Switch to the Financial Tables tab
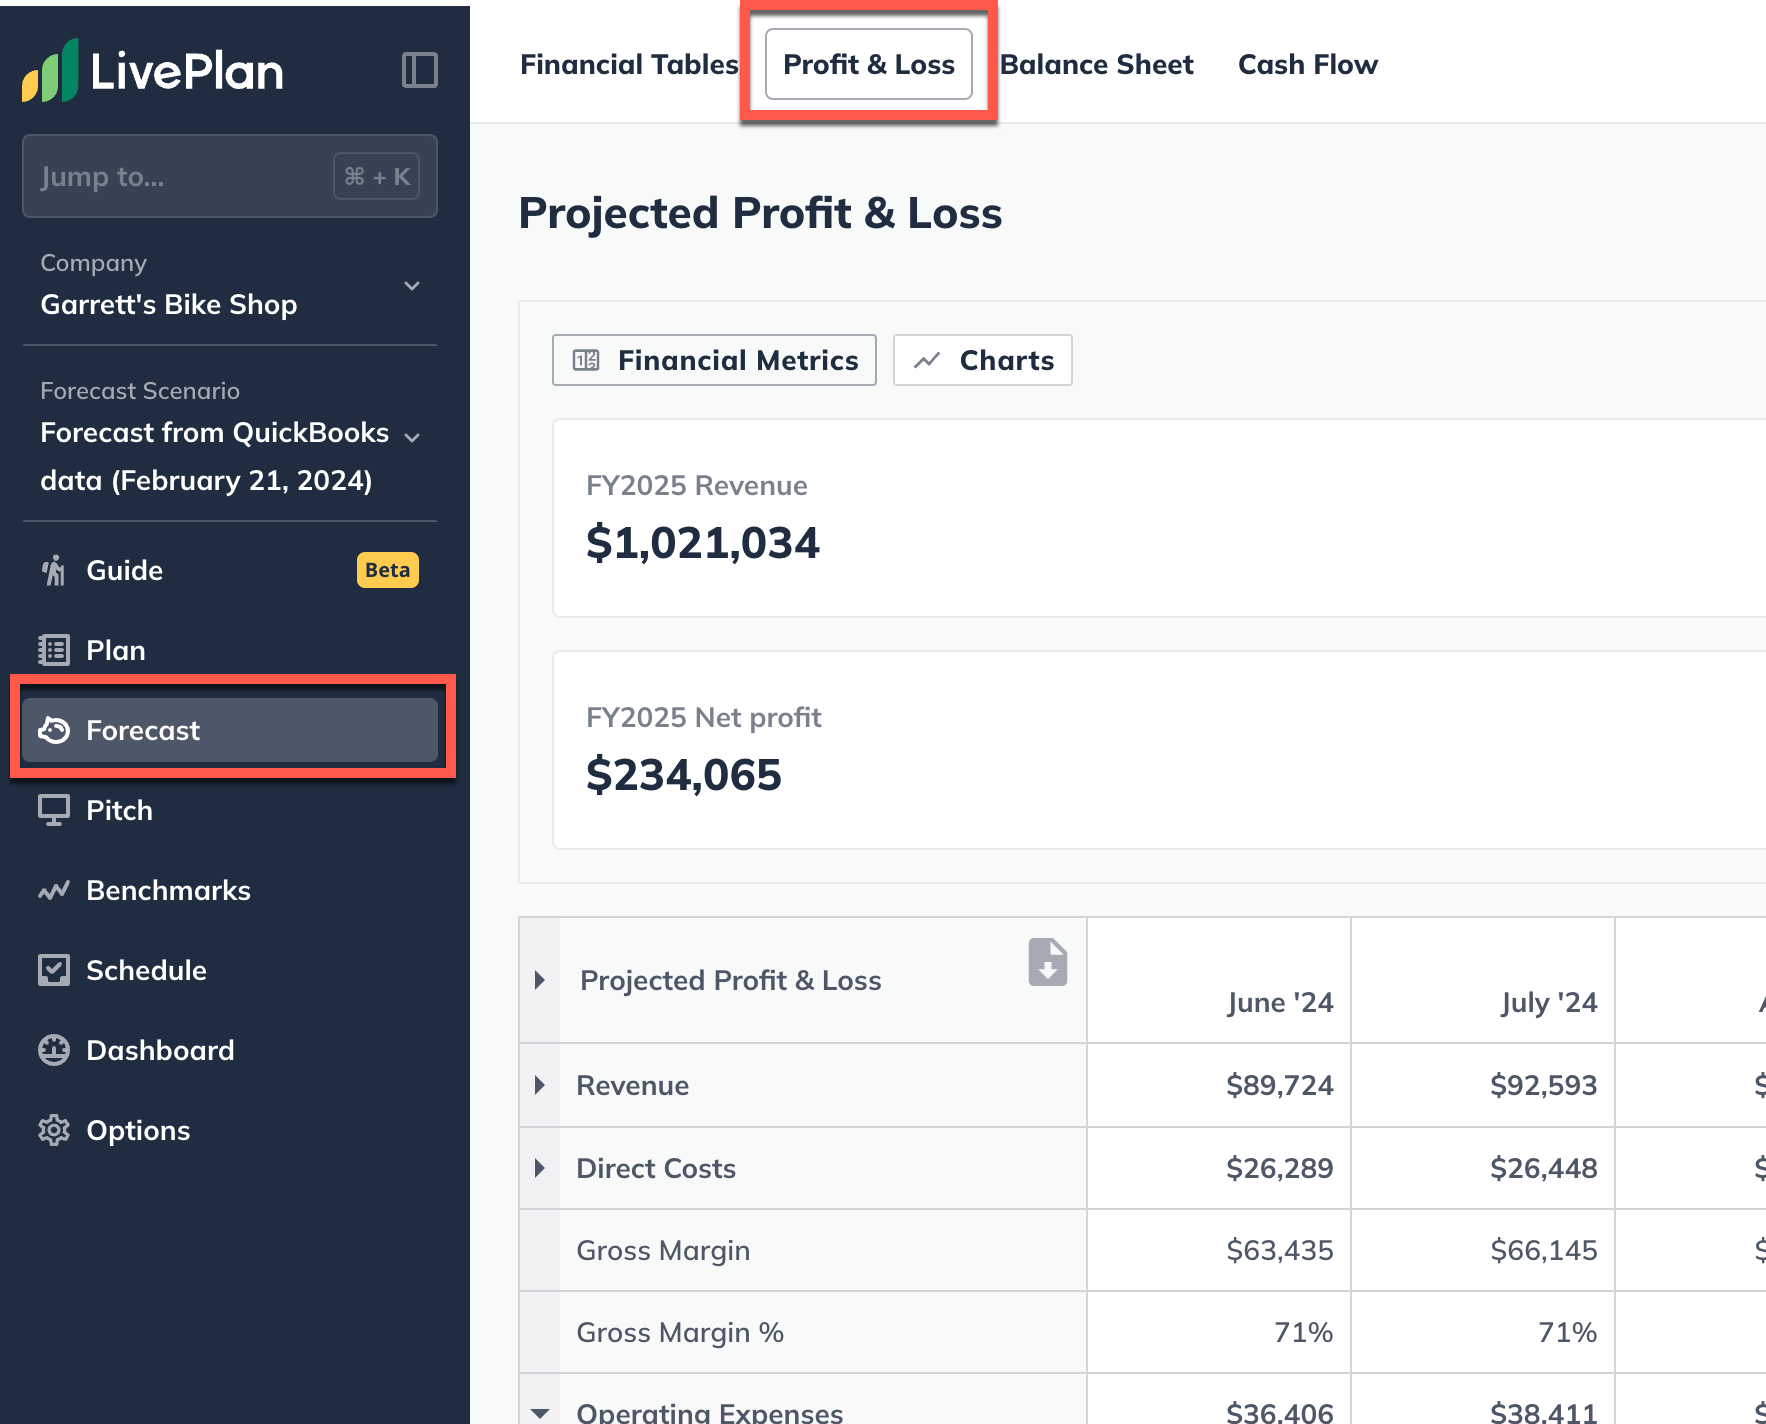 pyautogui.click(x=629, y=64)
